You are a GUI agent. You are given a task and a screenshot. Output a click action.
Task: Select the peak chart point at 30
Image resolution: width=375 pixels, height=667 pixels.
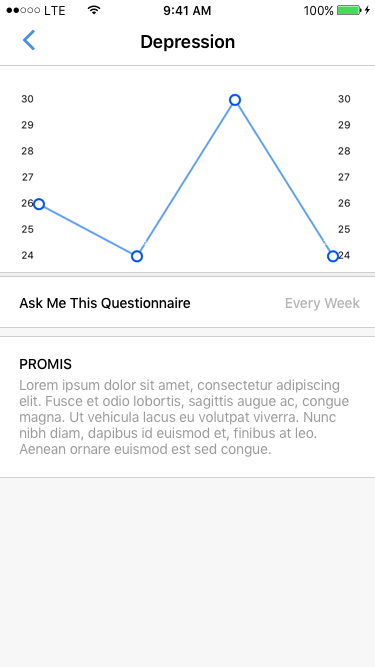coord(235,100)
